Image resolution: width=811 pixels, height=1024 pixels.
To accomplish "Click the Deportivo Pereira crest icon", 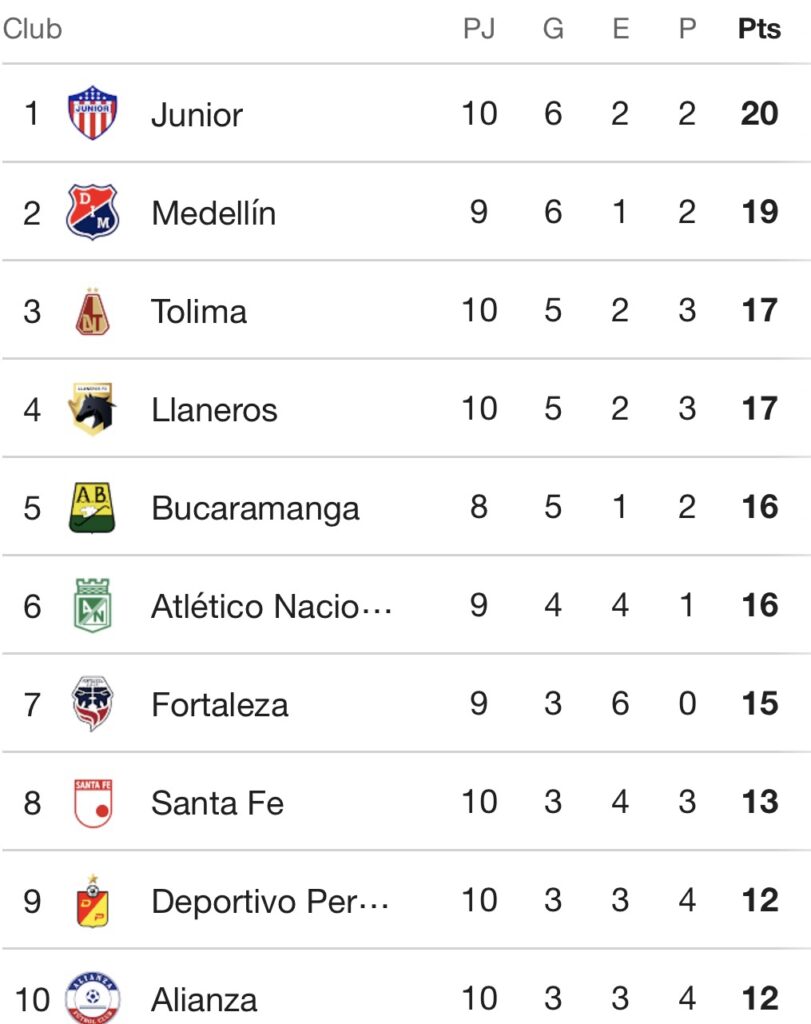I will [92, 900].
